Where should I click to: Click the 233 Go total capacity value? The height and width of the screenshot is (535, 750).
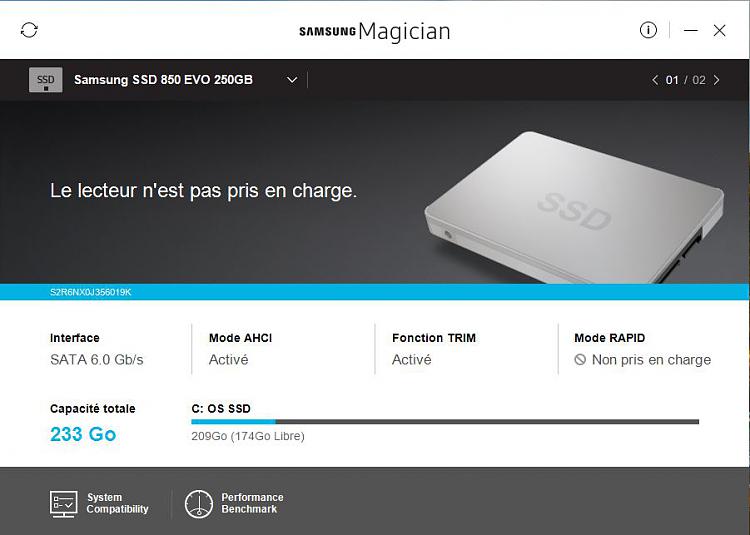(x=83, y=434)
